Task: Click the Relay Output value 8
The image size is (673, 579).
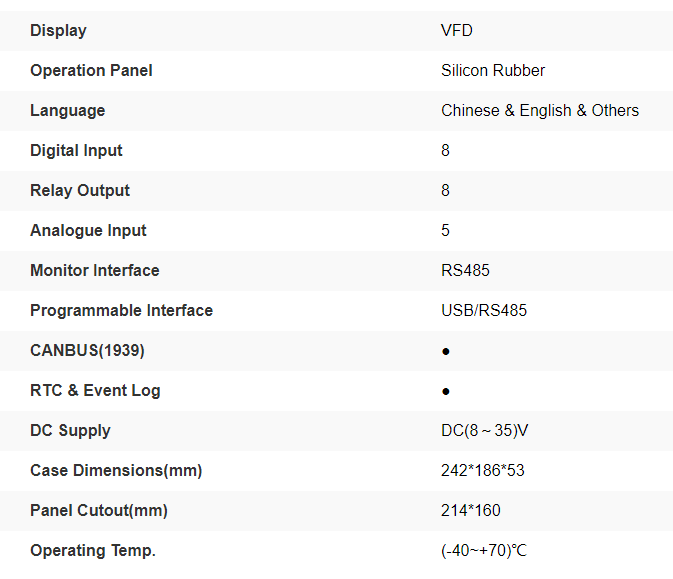Action: click(x=445, y=191)
